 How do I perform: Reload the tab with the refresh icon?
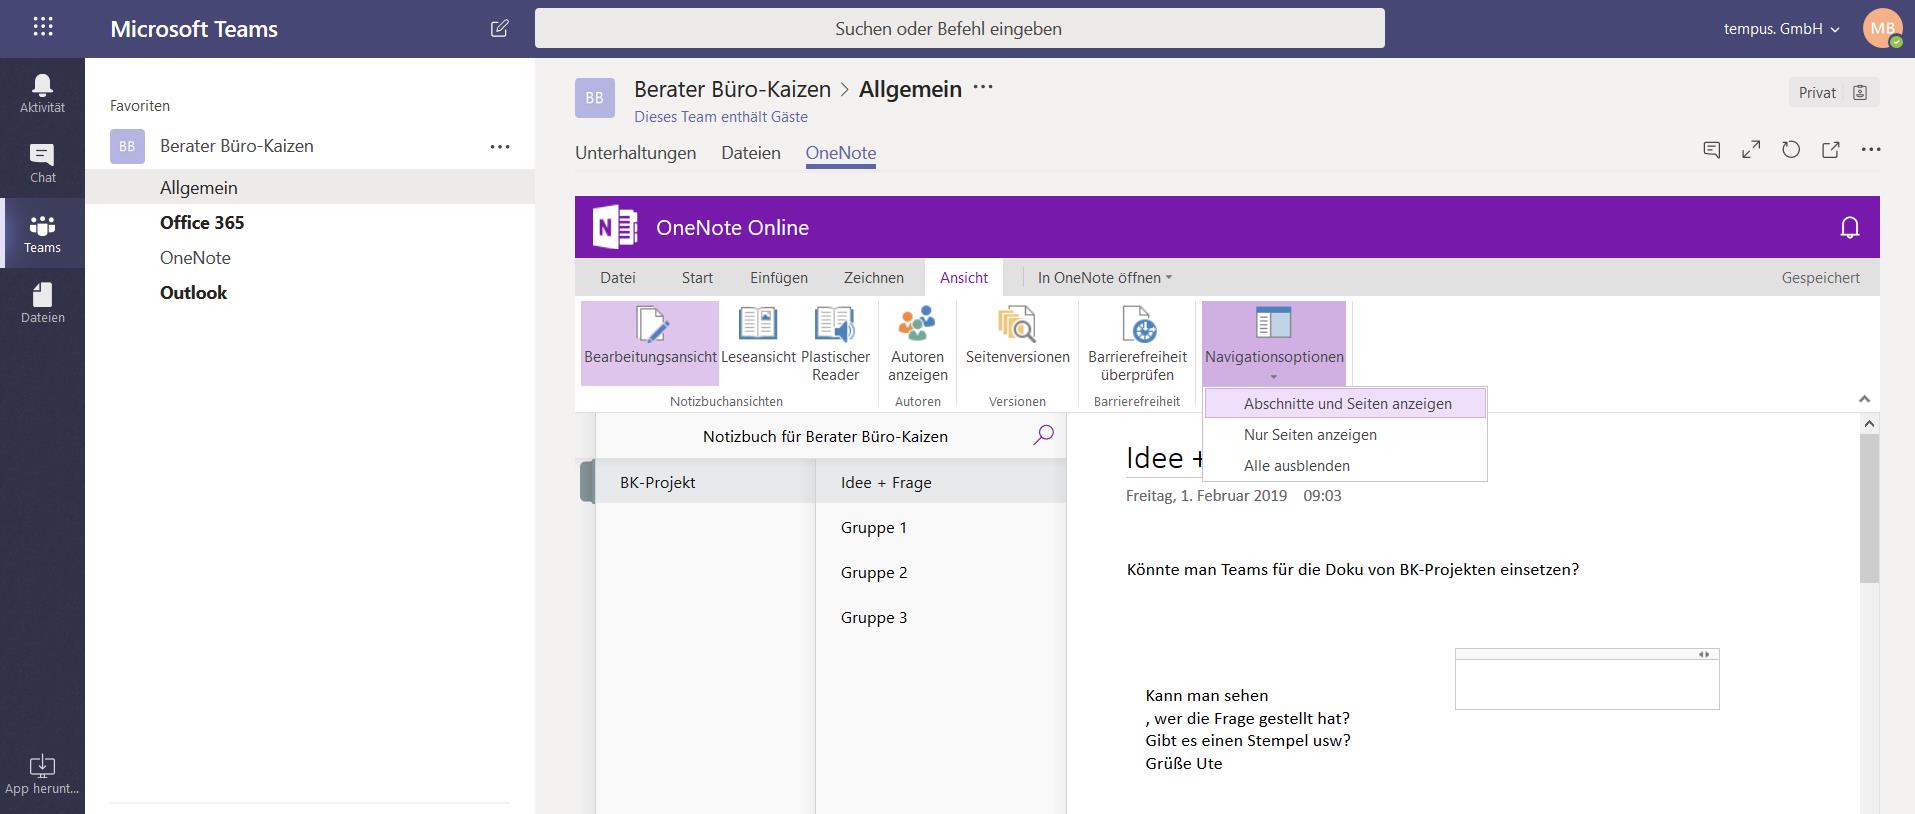tap(1791, 150)
